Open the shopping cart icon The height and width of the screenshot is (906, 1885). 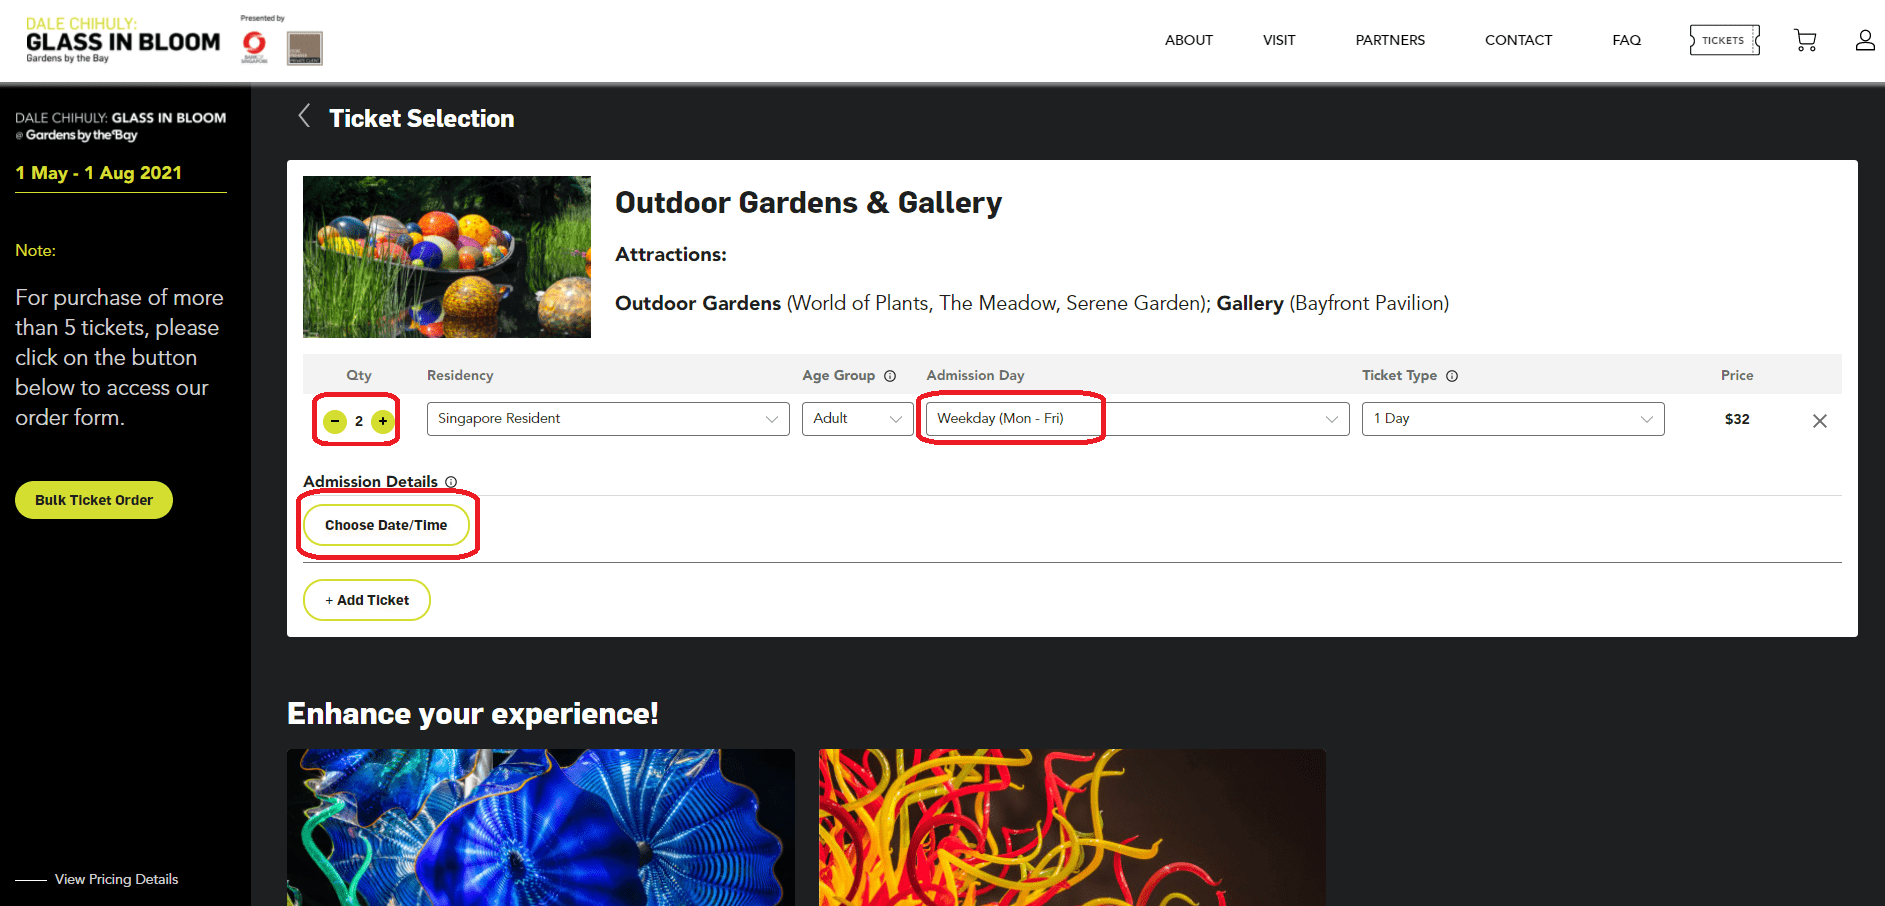coord(1805,40)
